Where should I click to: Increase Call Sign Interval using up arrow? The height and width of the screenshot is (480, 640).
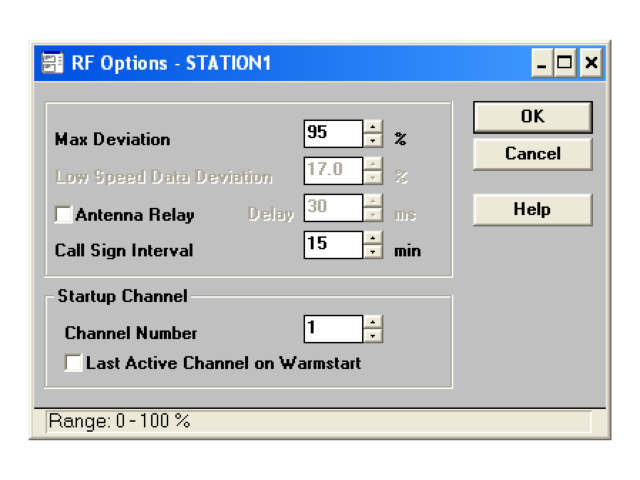click(x=373, y=237)
